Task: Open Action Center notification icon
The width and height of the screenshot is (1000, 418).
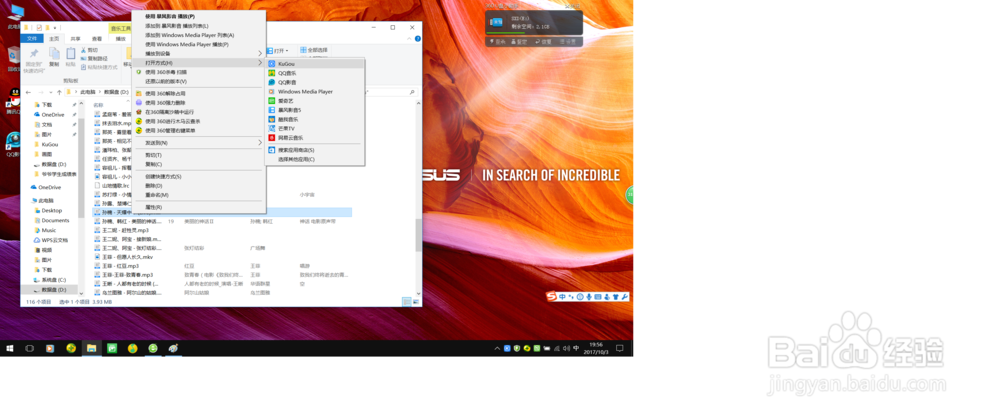Action: click(x=619, y=348)
